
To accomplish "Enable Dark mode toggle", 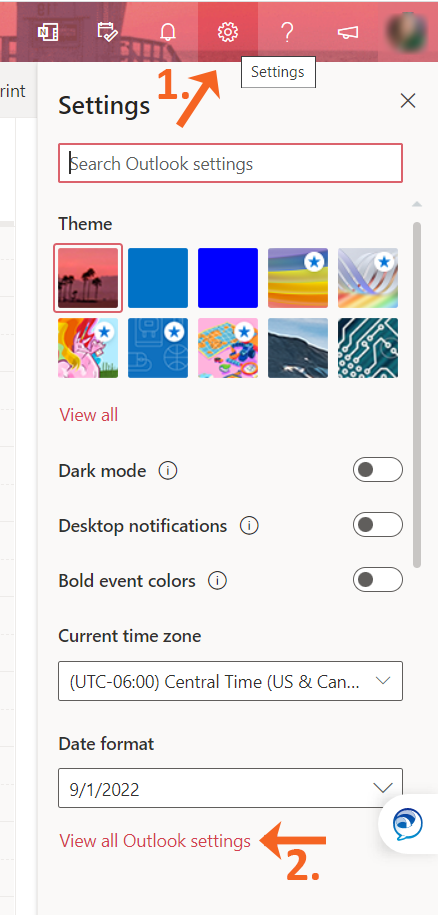I will (x=377, y=470).
